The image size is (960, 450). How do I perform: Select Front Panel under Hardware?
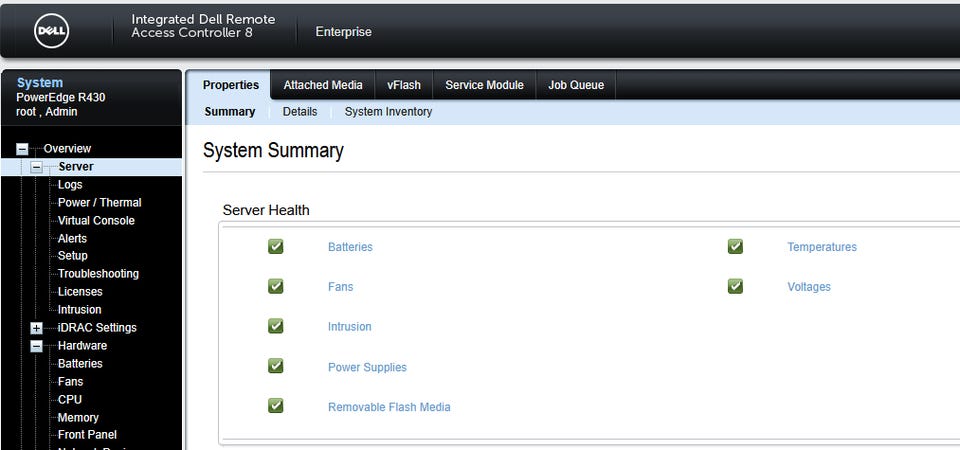tap(87, 434)
